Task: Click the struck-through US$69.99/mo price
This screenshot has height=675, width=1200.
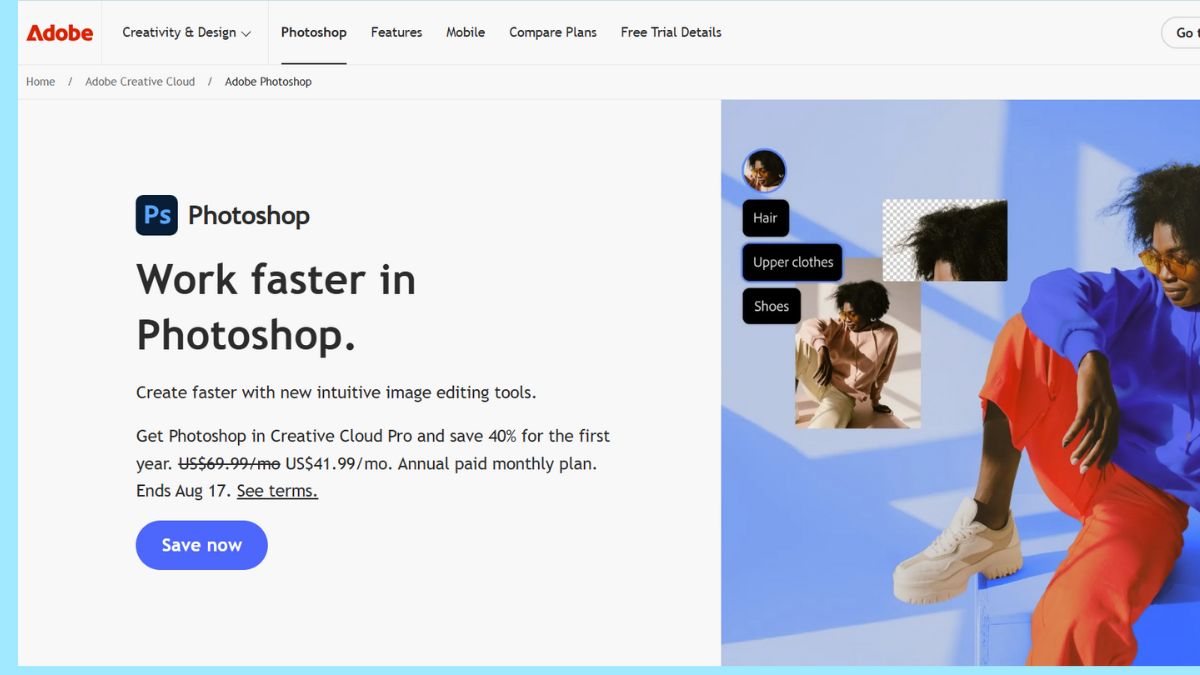Action: pos(229,464)
